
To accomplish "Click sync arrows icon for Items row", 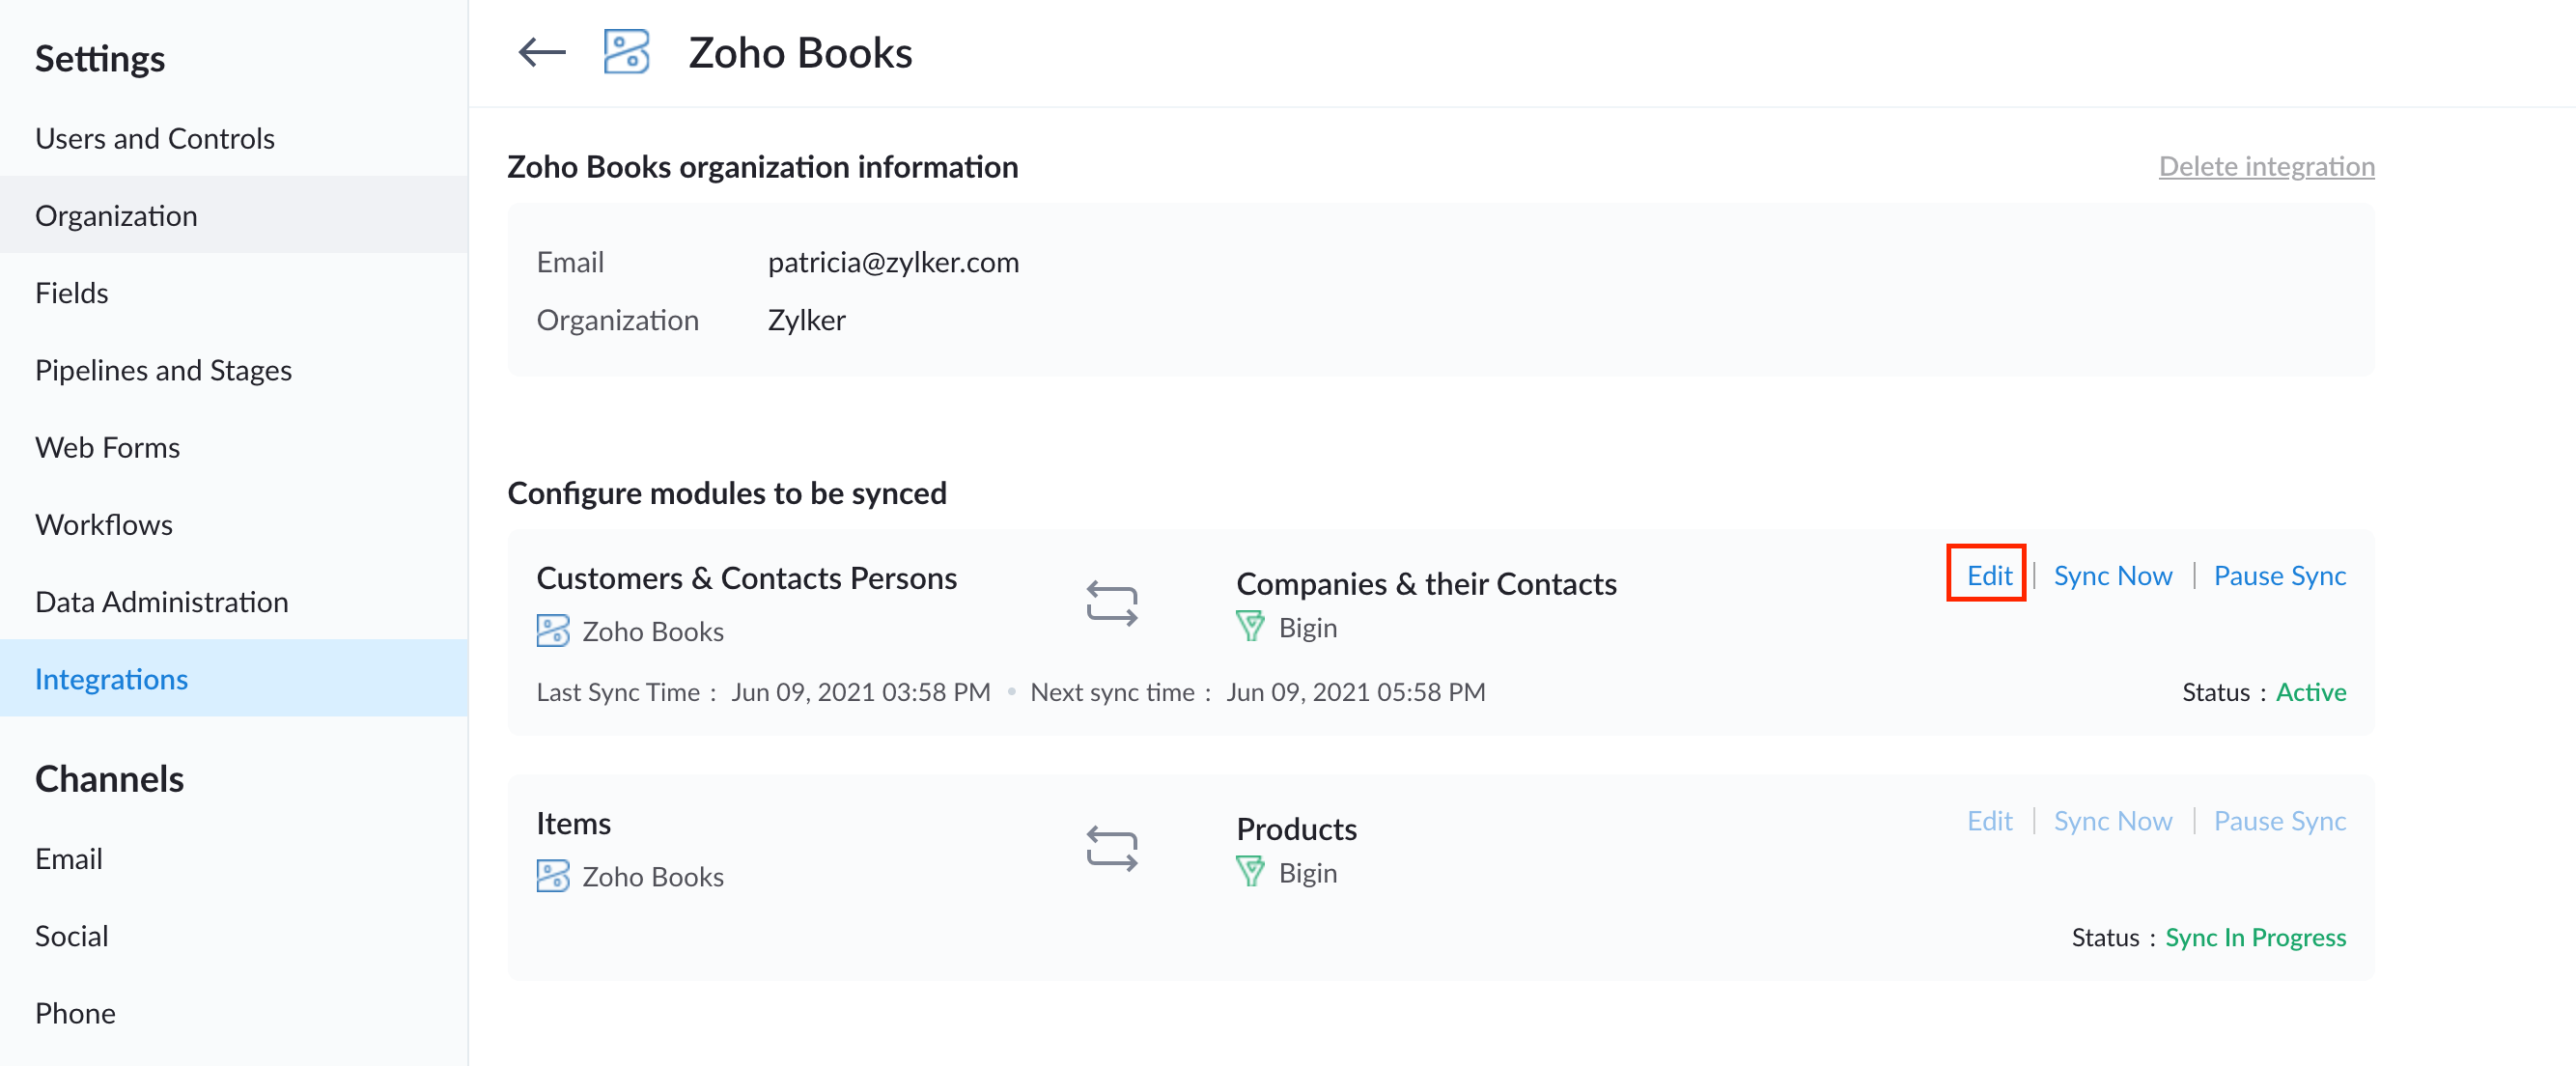I will click(1111, 849).
